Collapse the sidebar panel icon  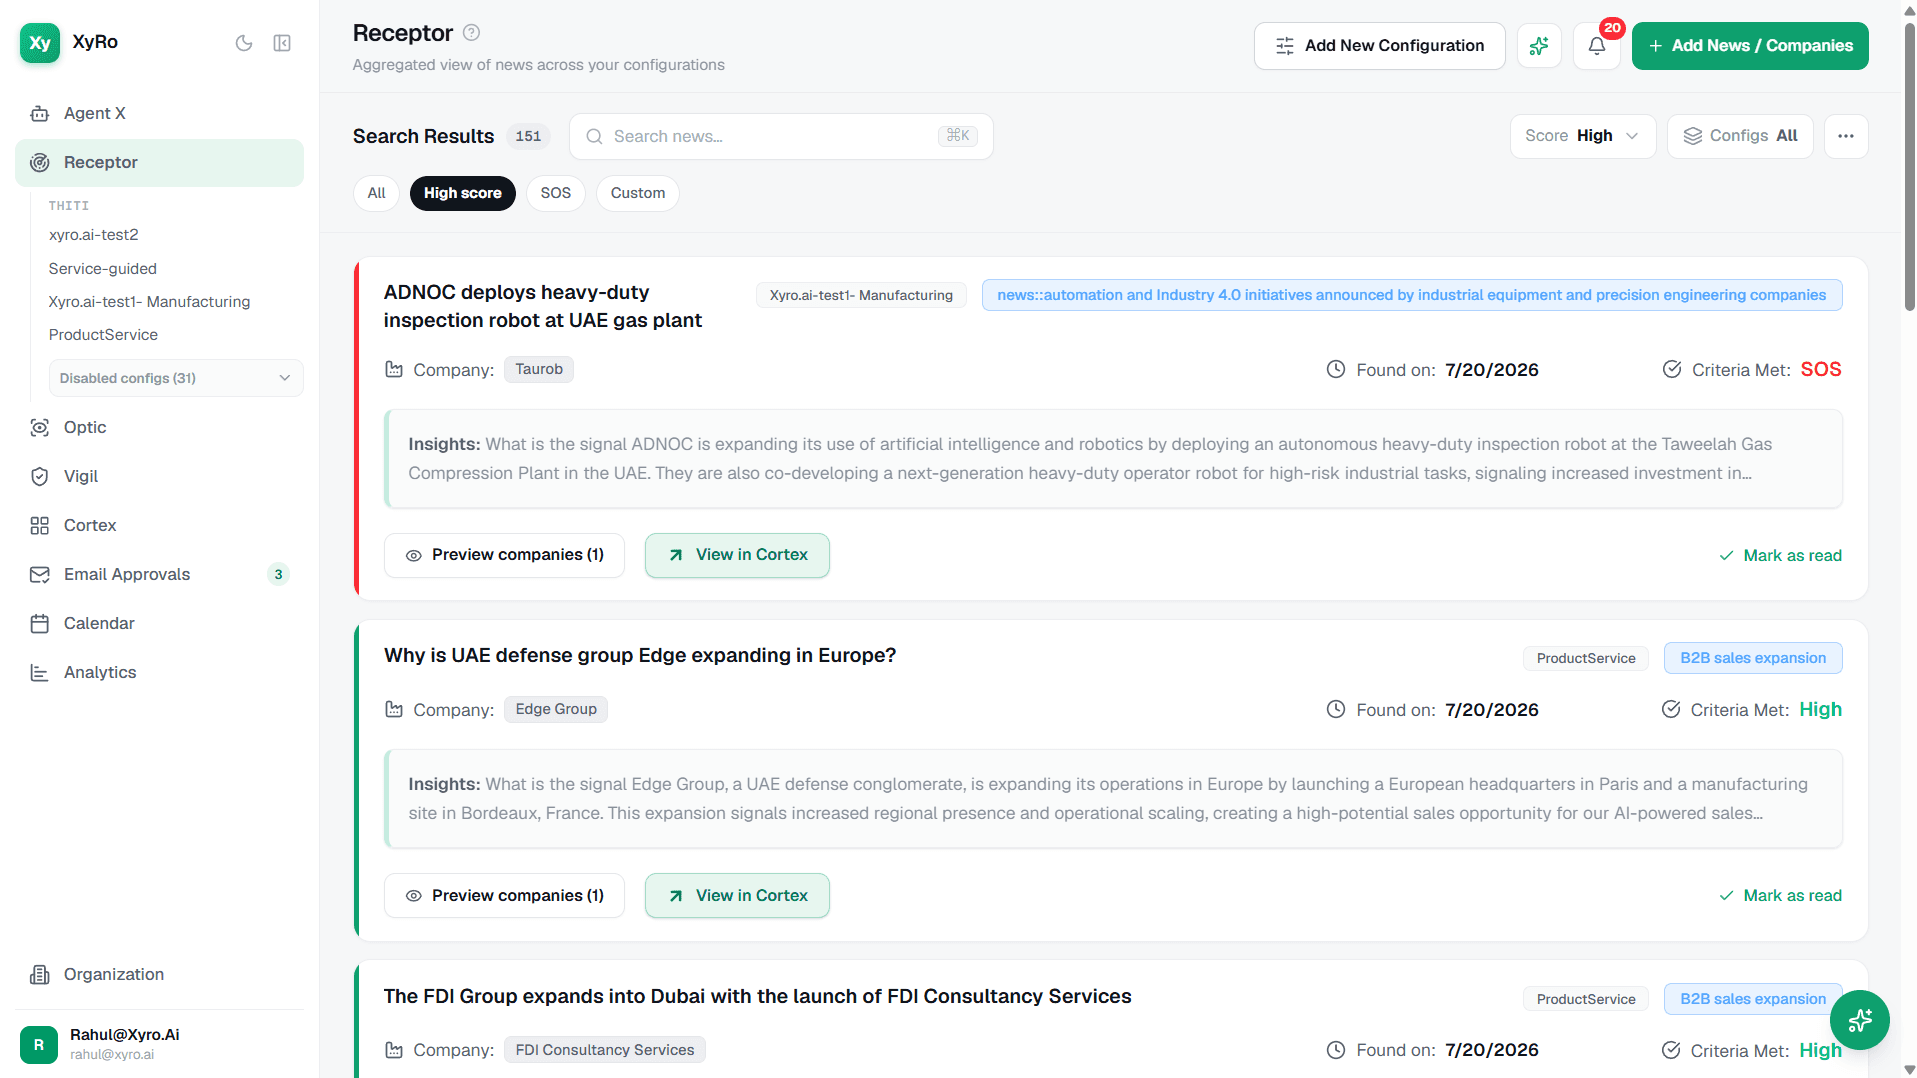282,43
